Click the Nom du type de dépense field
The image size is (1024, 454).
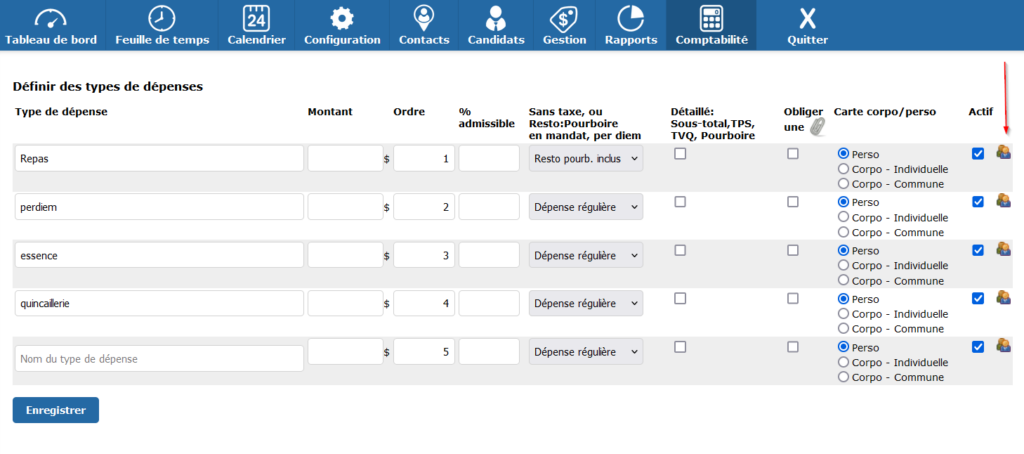pyautogui.click(x=159, y=358)
